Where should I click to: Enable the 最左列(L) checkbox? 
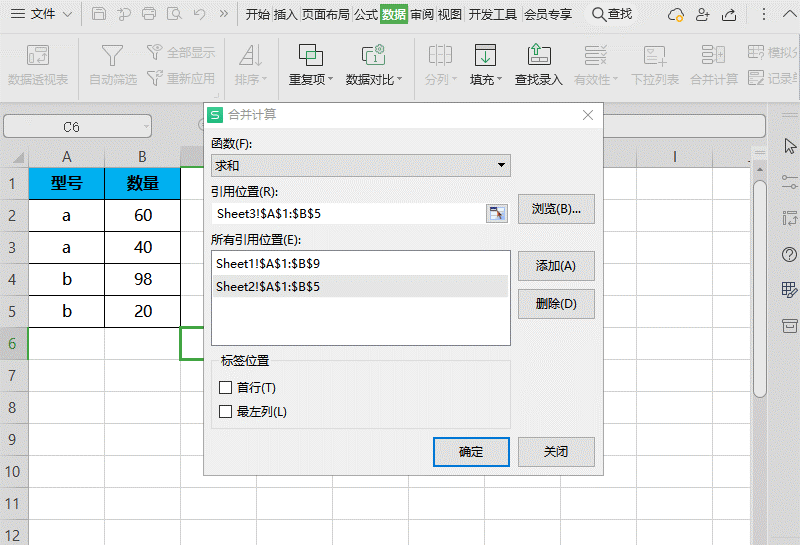226,411
